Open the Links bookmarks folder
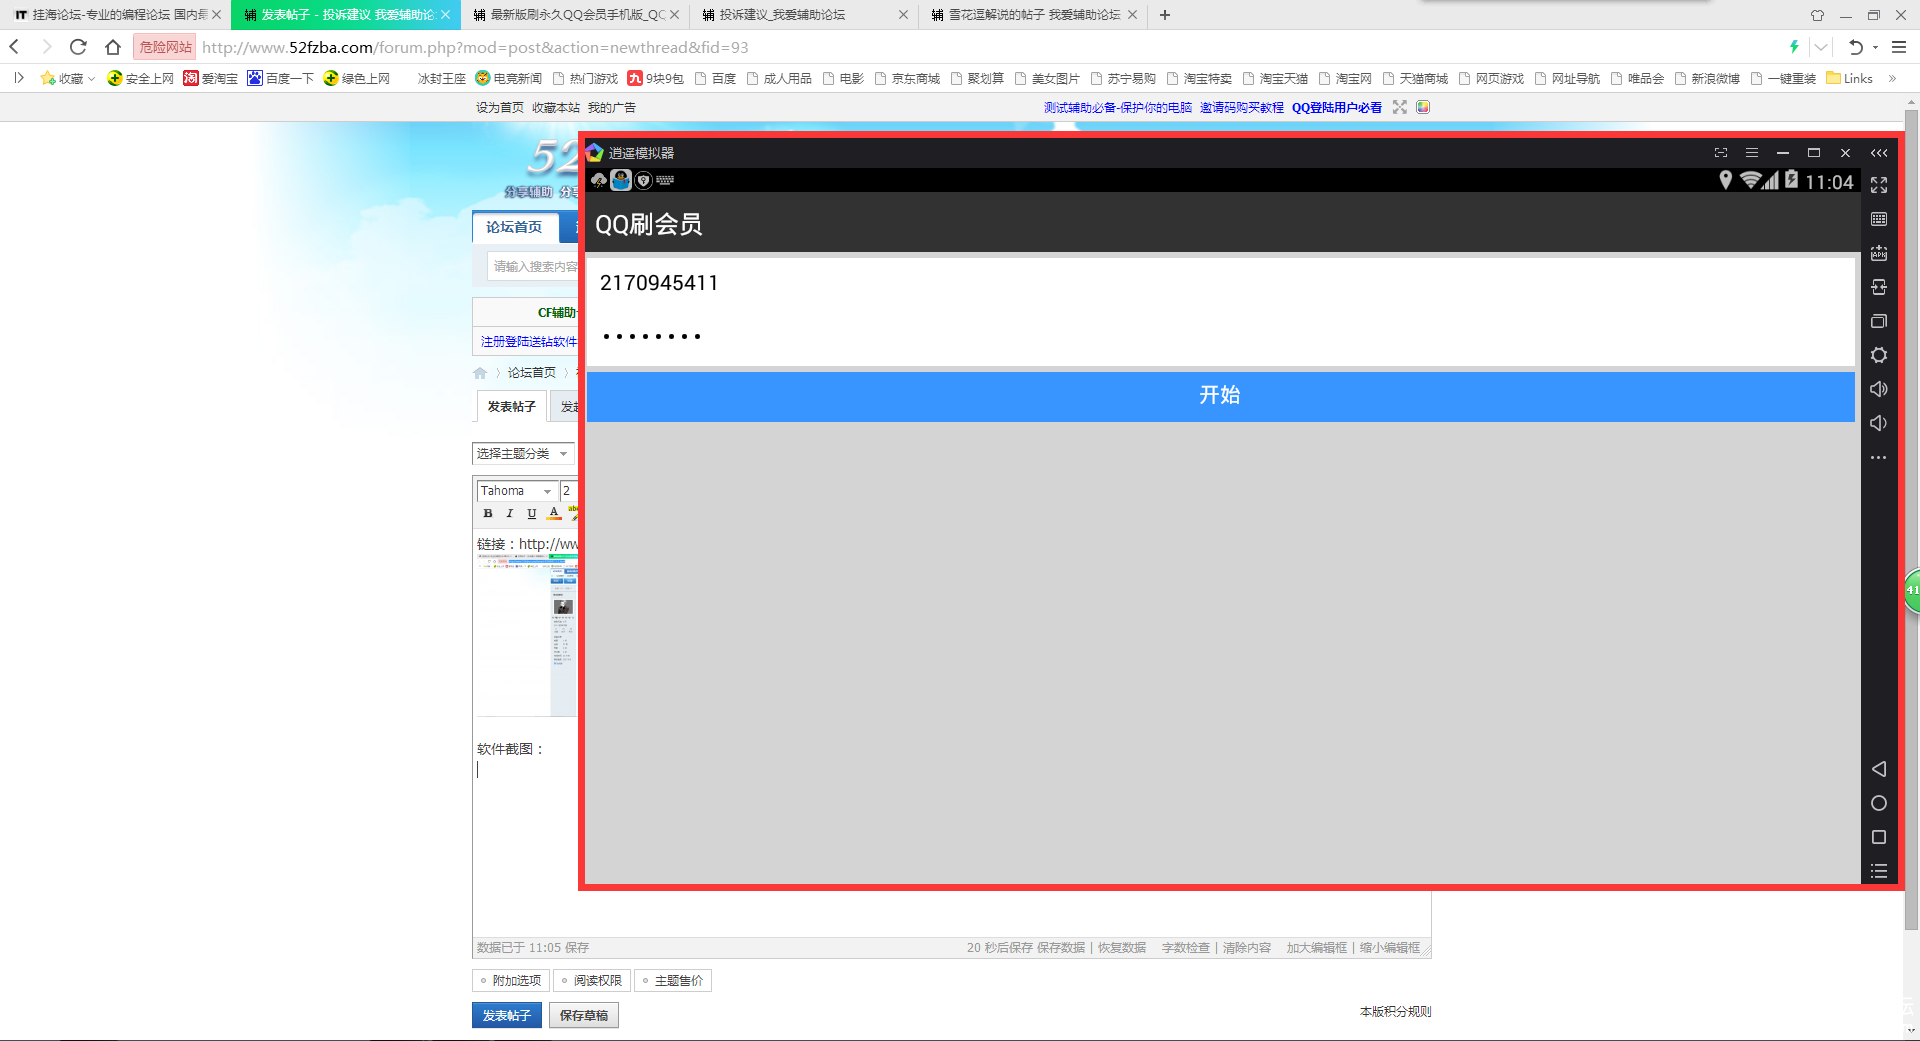 [x=1849, y=78]
